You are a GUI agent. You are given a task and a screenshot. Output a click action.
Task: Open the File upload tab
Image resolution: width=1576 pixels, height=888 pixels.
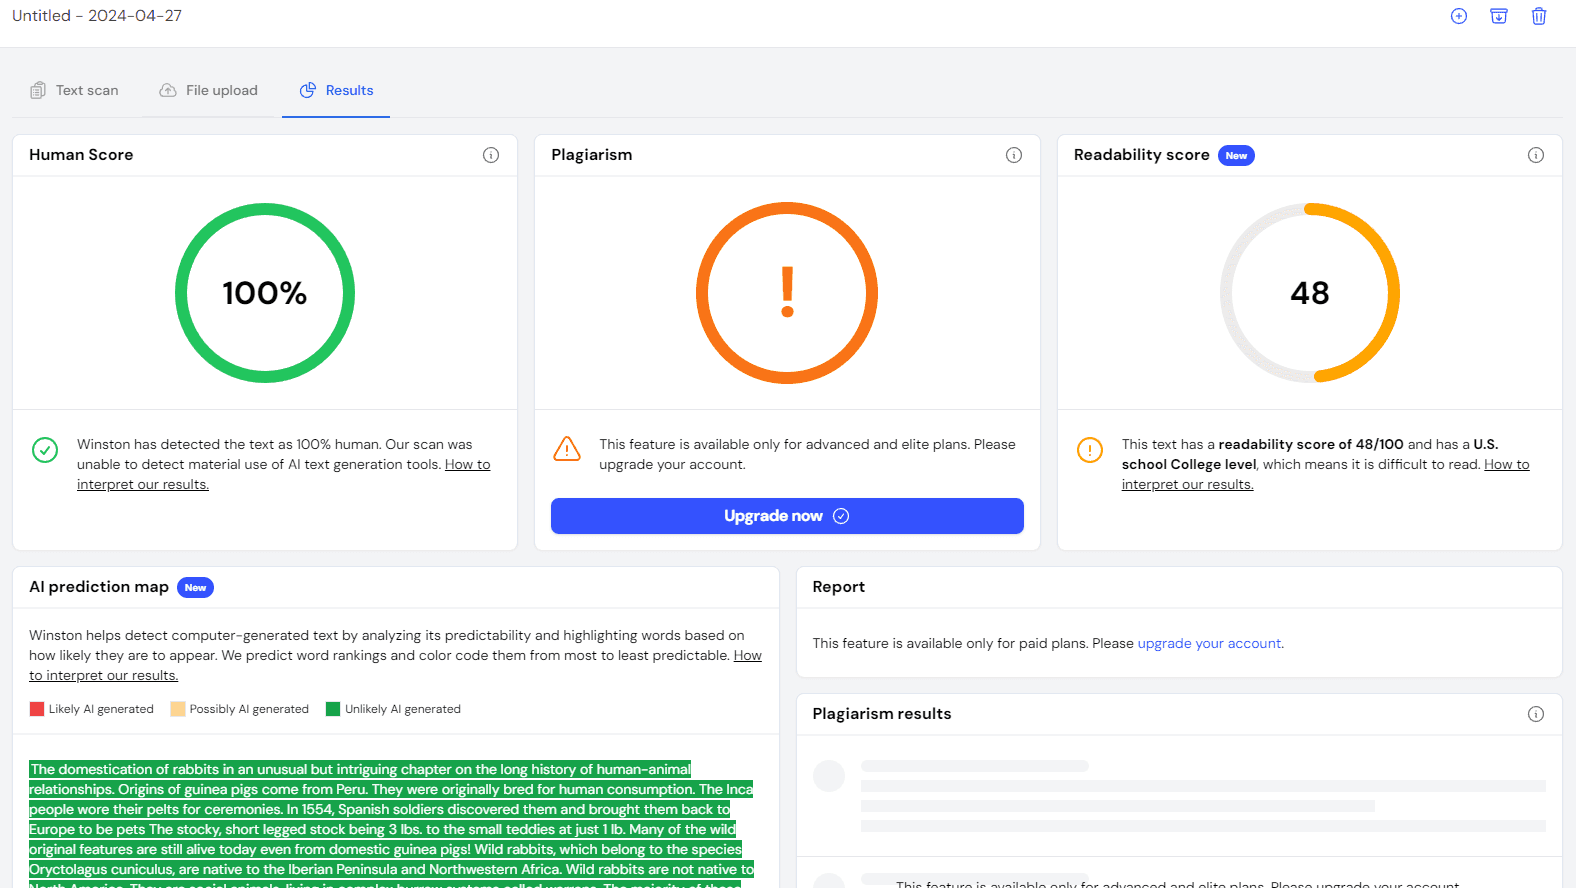click(x=209, y=90)
